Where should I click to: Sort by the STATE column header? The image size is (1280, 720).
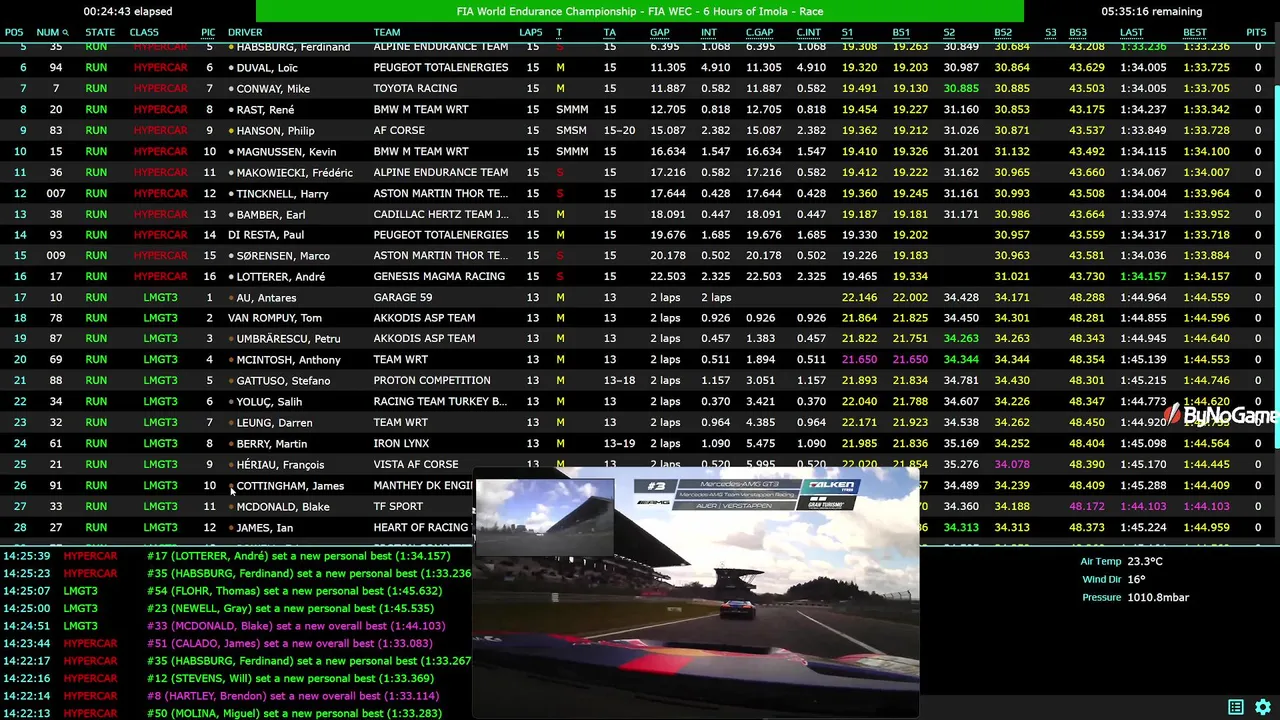click(100, 32)
